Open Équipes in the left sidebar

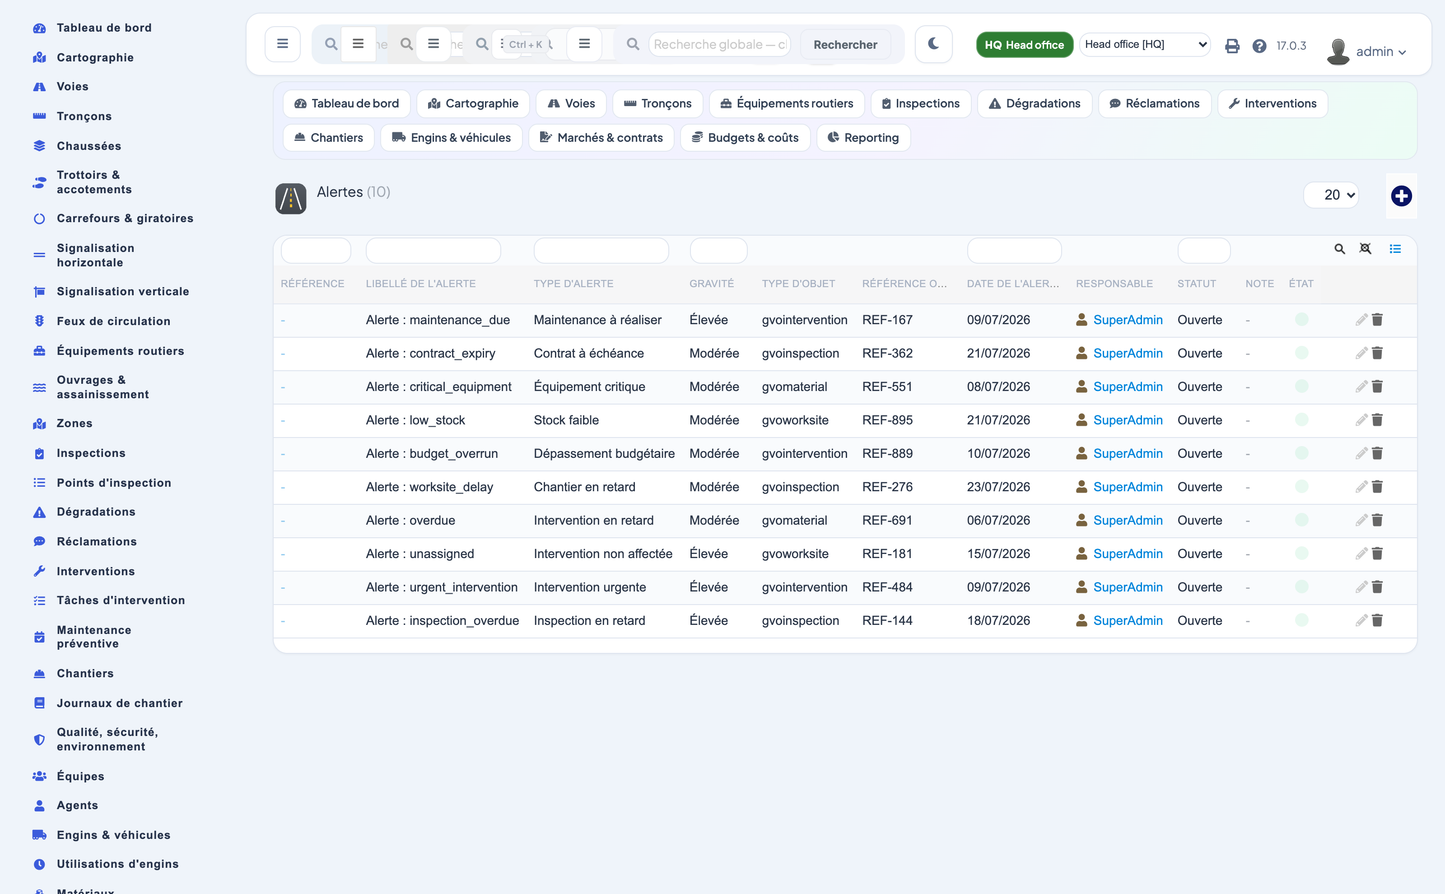click(x=80, y=776)
